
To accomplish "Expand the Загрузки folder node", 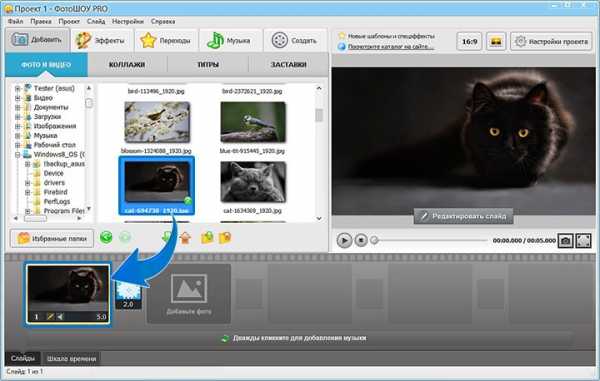I will [x=18, y=117].
